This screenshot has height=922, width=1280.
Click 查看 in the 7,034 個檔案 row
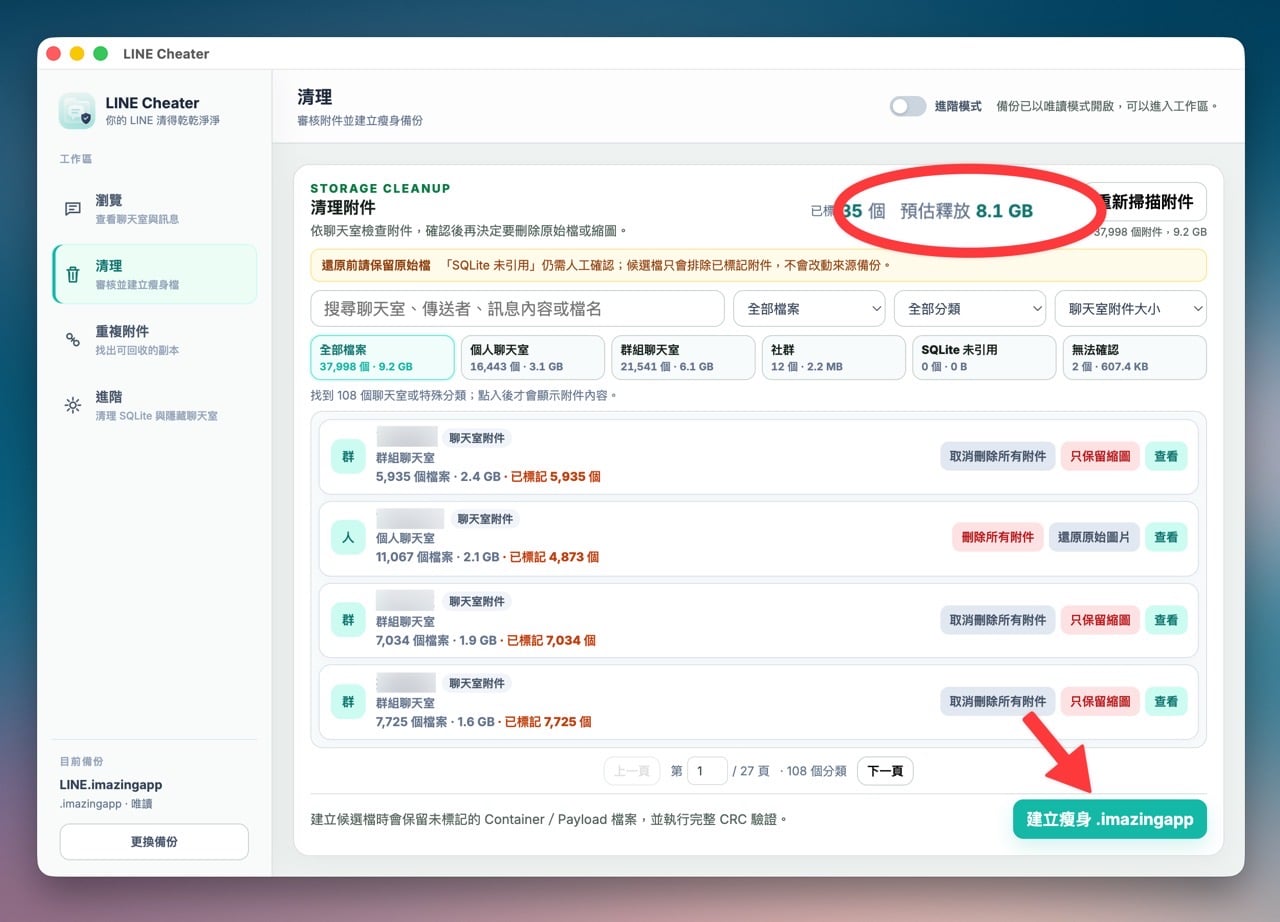(1166, 620)
